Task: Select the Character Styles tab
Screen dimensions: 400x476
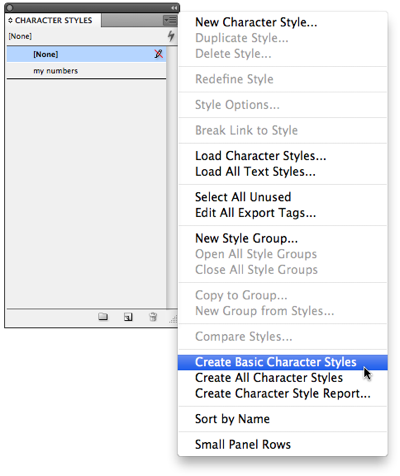Action: (x=53, y=20)
